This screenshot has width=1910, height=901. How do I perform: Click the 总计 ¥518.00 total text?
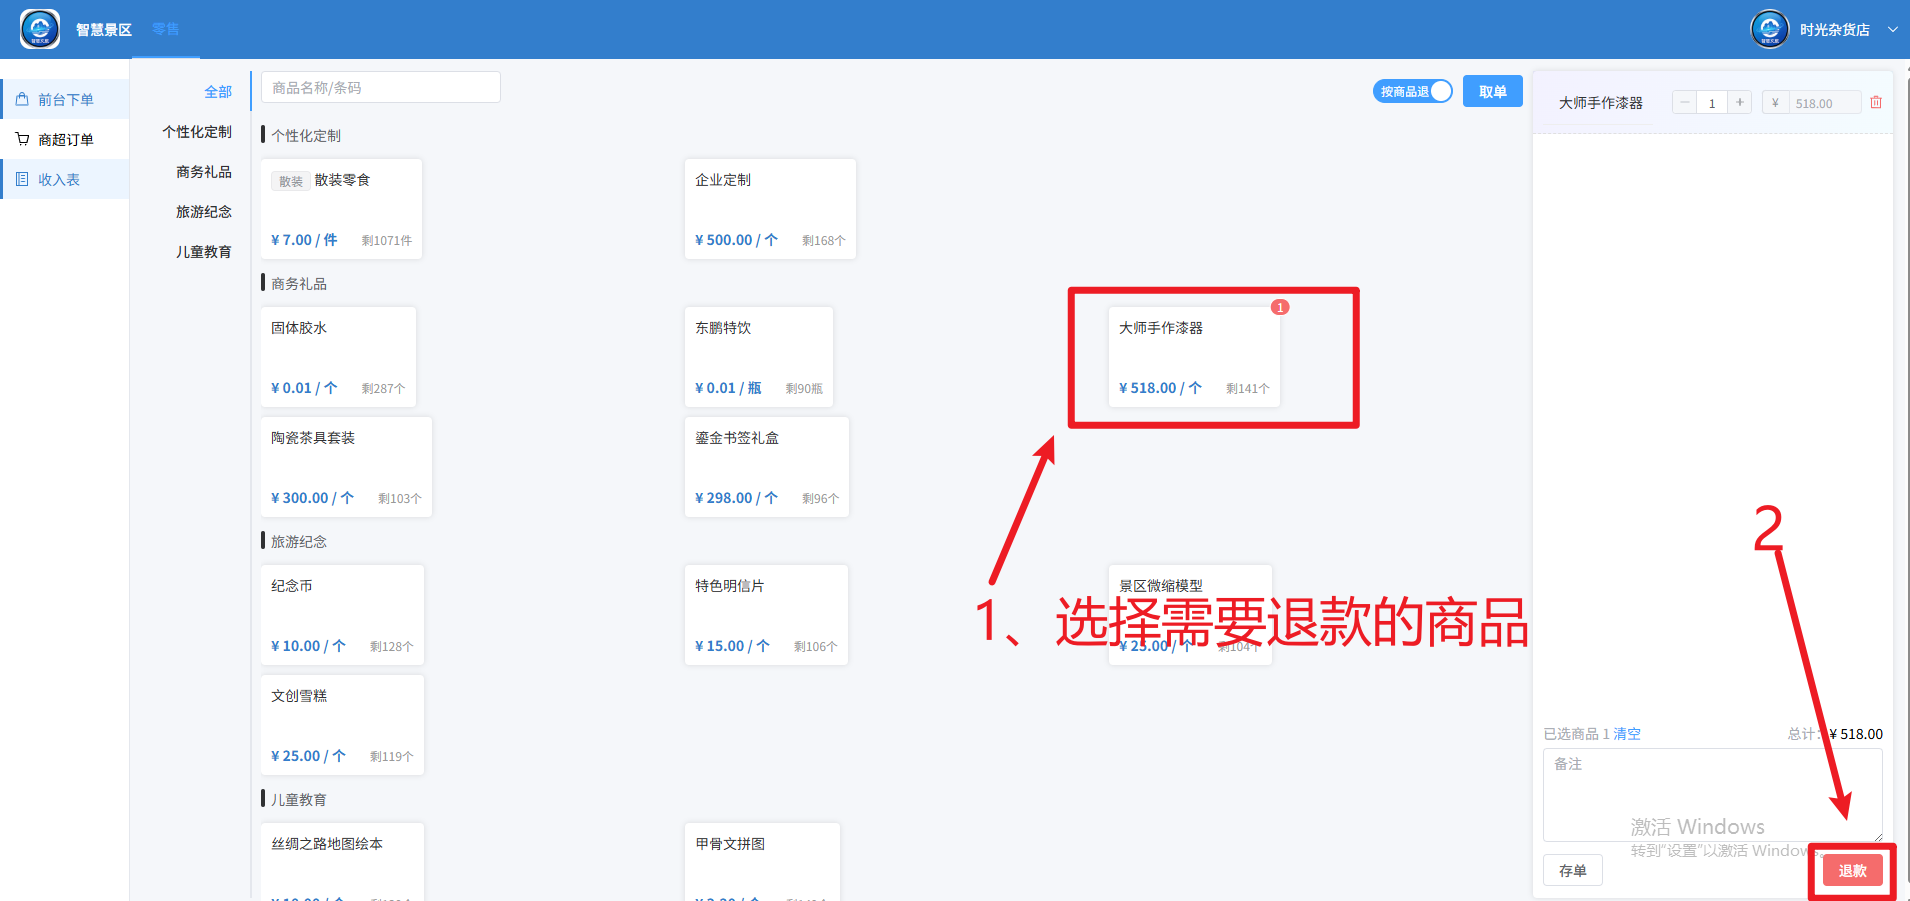pos(1835,733)
